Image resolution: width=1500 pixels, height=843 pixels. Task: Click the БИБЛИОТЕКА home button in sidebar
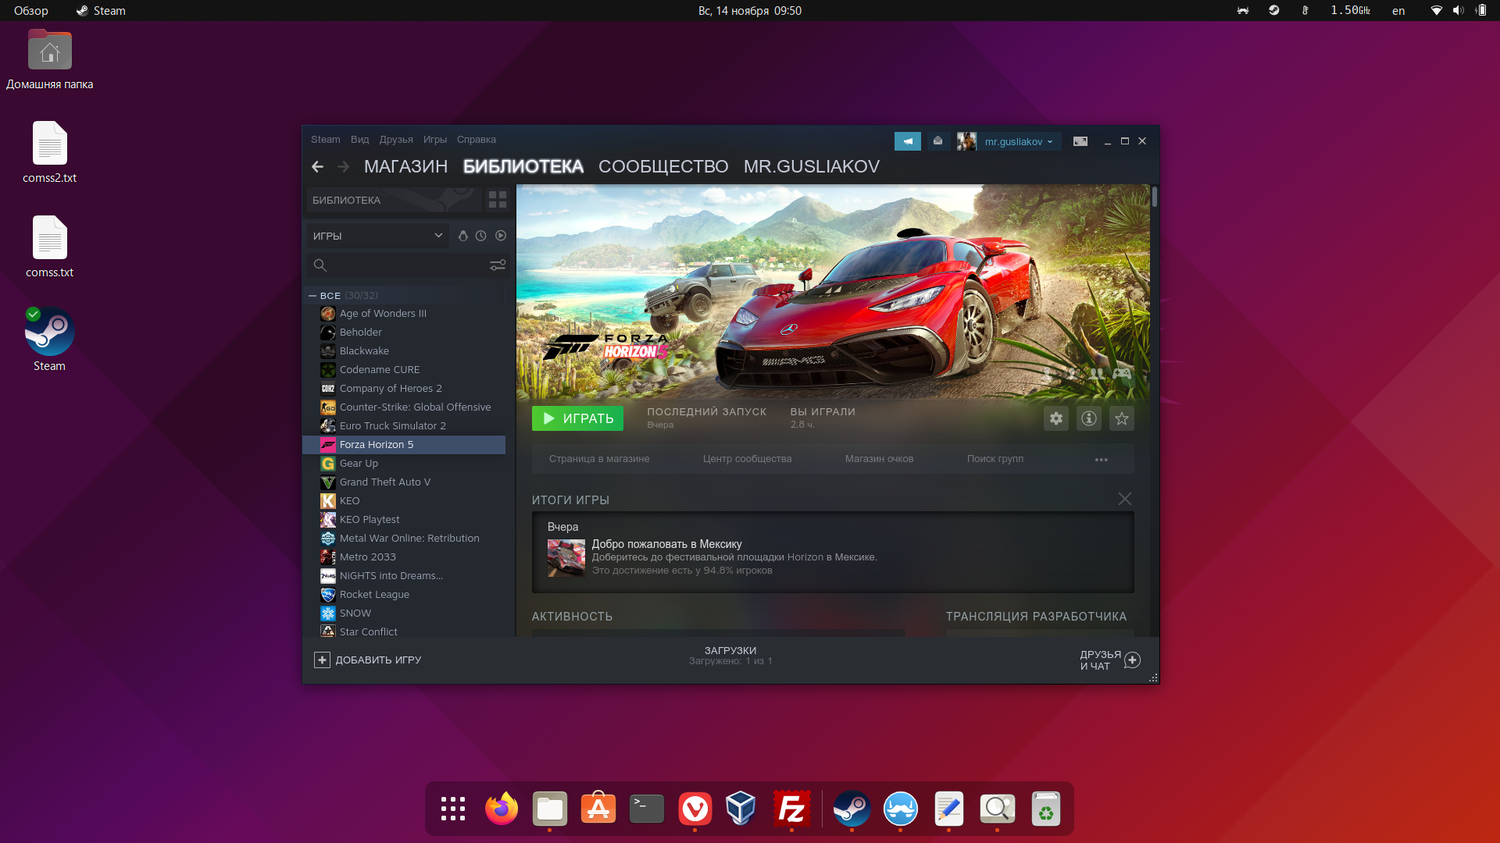click(394, 200)
